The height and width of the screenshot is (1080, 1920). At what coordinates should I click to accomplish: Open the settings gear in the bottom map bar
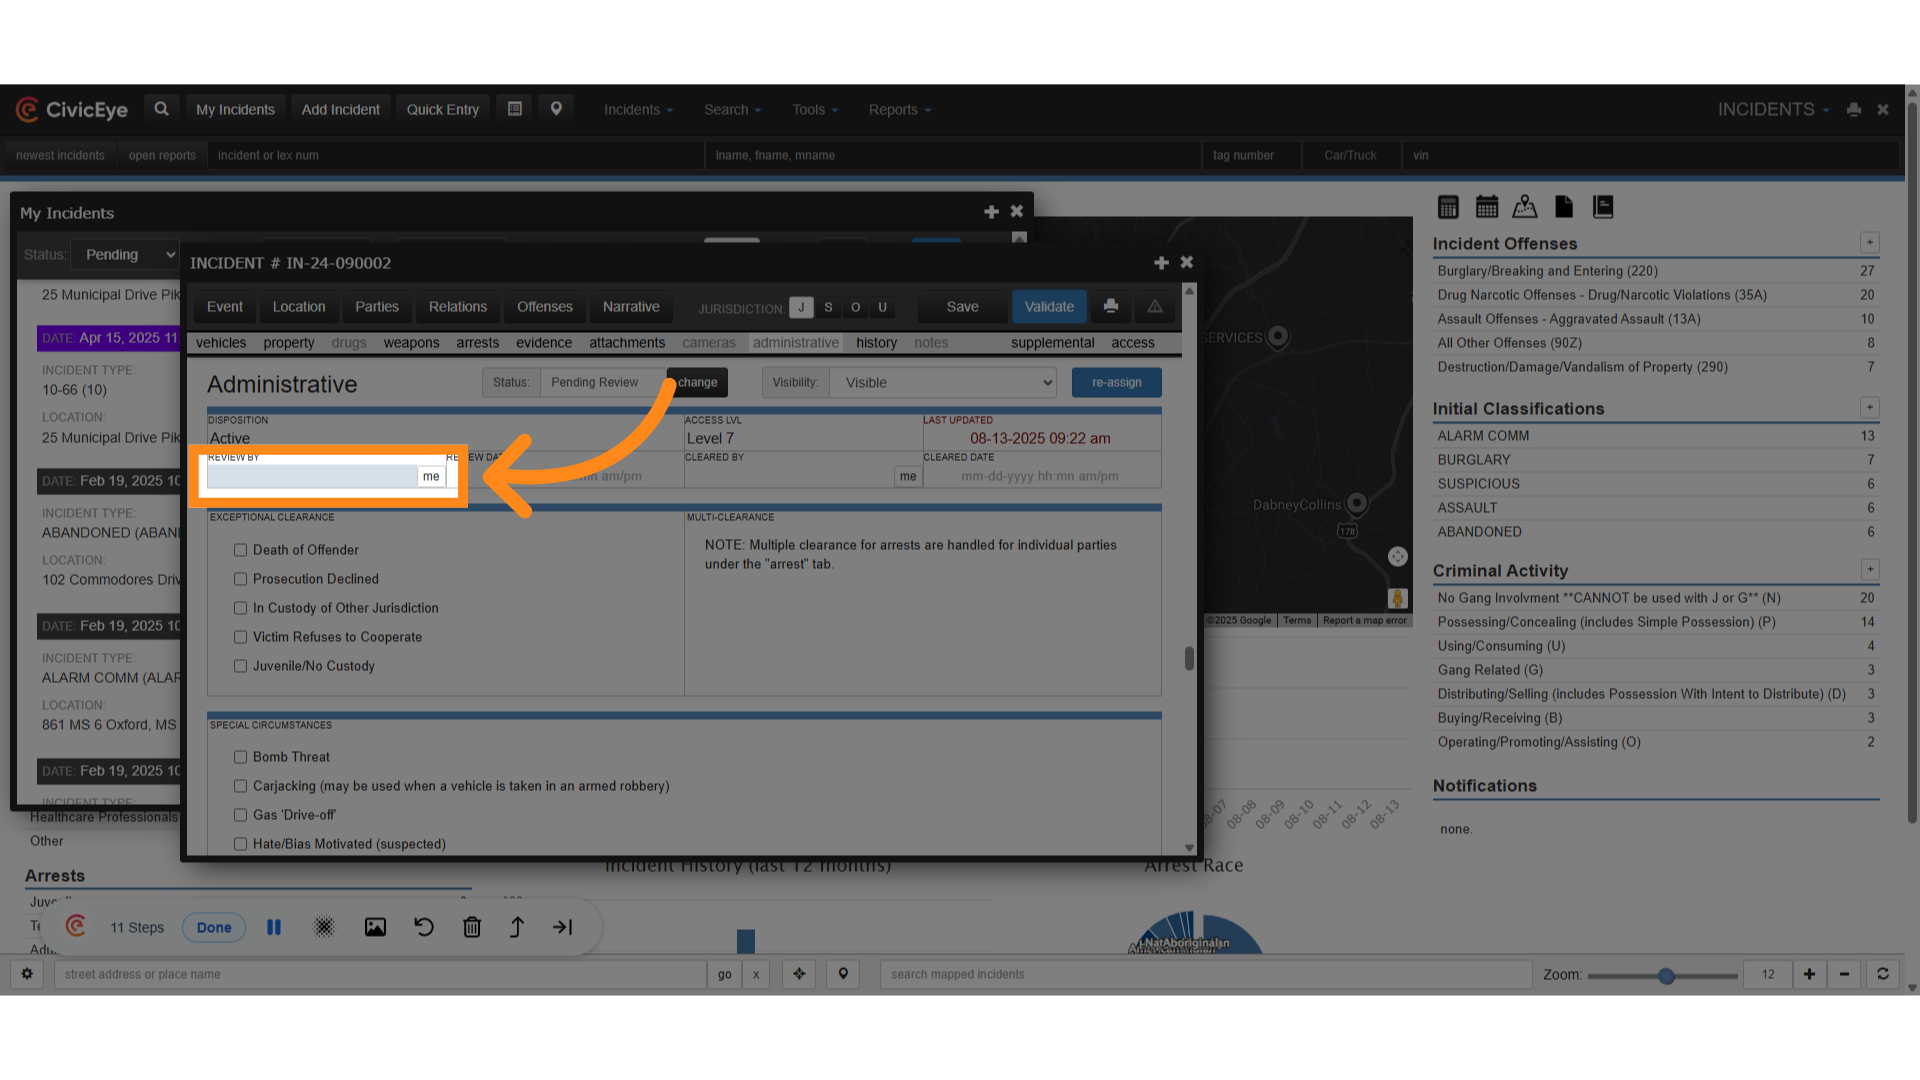coord(27,974)
